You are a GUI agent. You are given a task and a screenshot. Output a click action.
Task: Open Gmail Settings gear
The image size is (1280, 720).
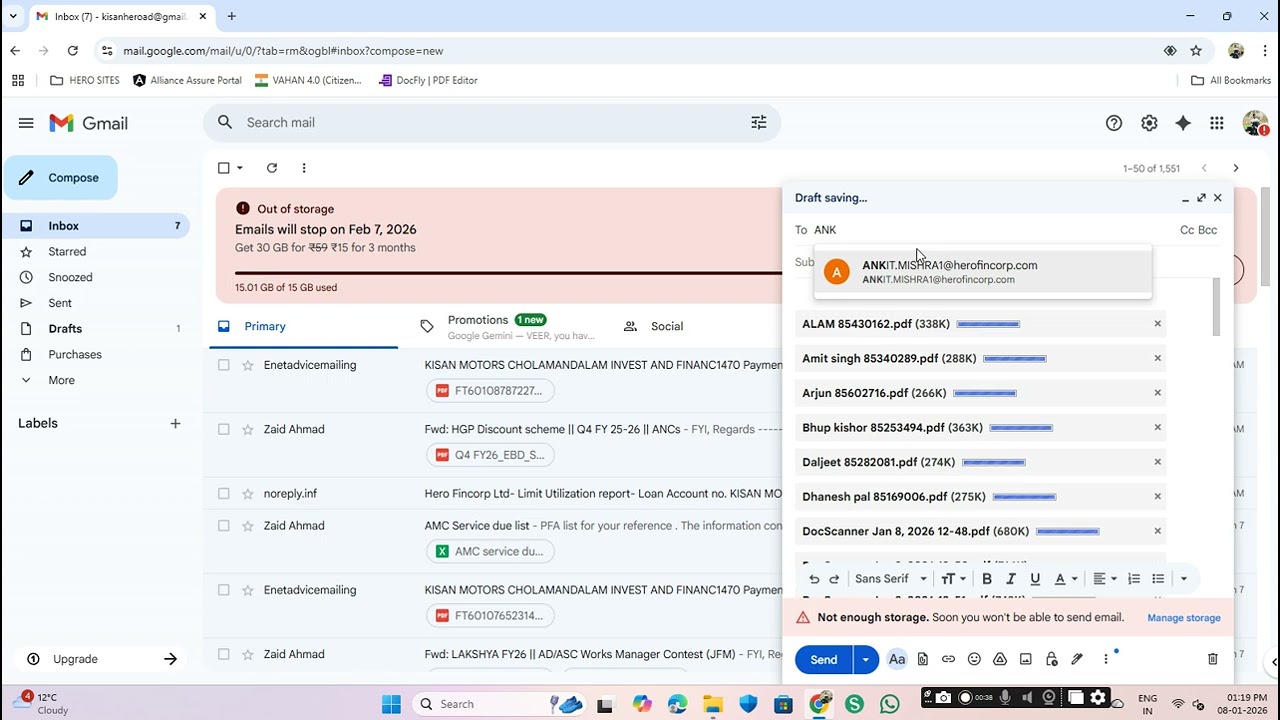tap(1149, 123)
